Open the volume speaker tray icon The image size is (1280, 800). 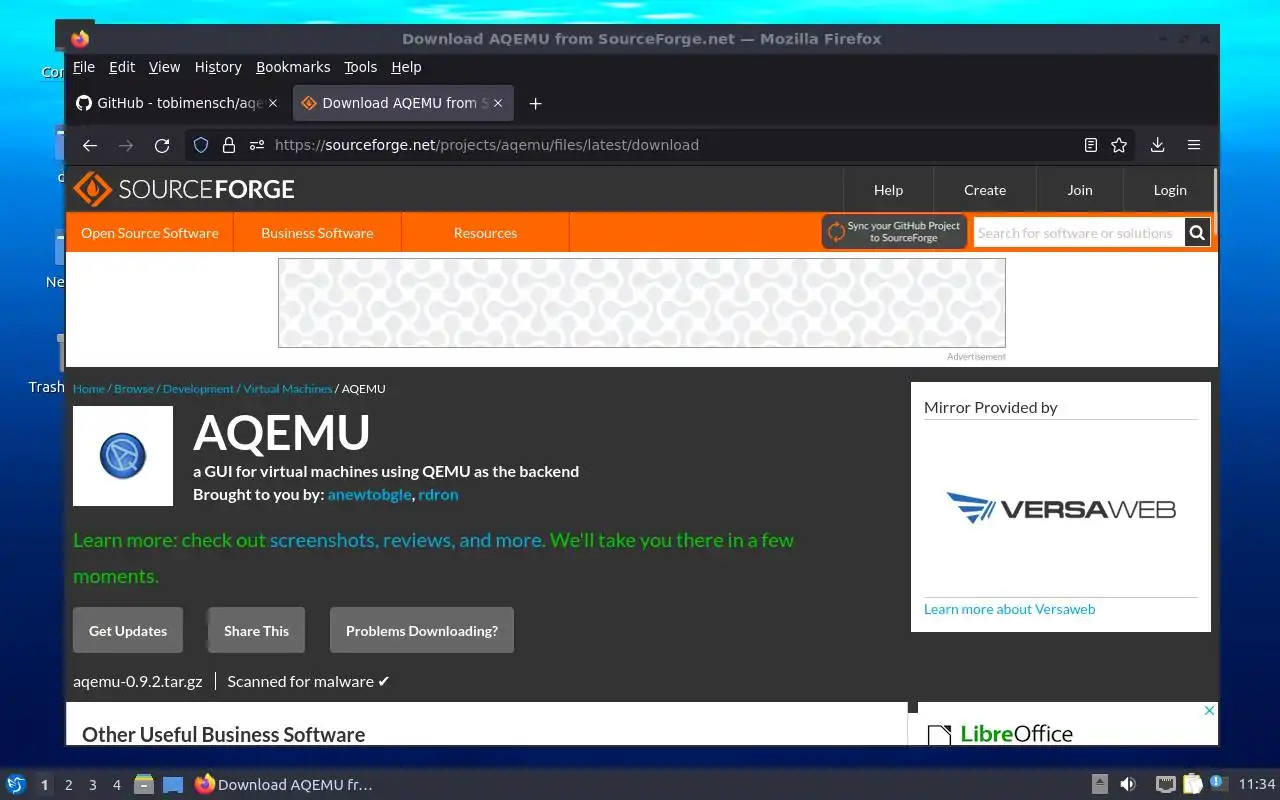tap(1128, 784)
